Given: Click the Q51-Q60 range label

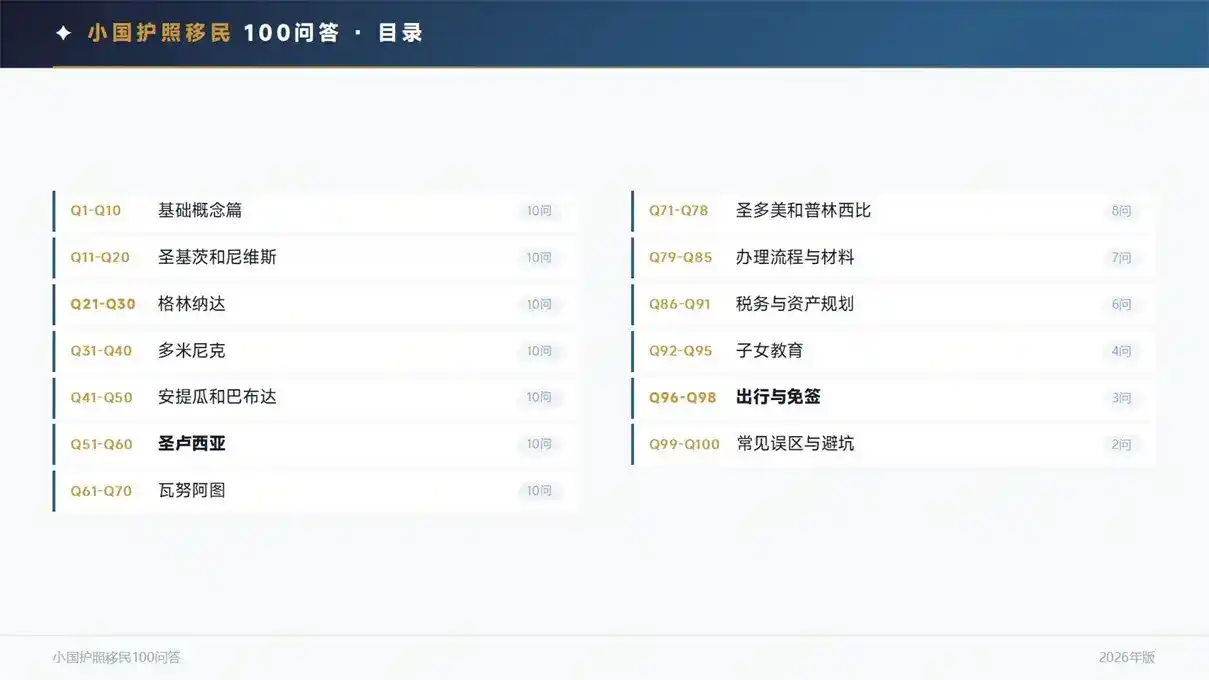Looking at the screenshot, I should pyautogui.click(x=101, y=444).
